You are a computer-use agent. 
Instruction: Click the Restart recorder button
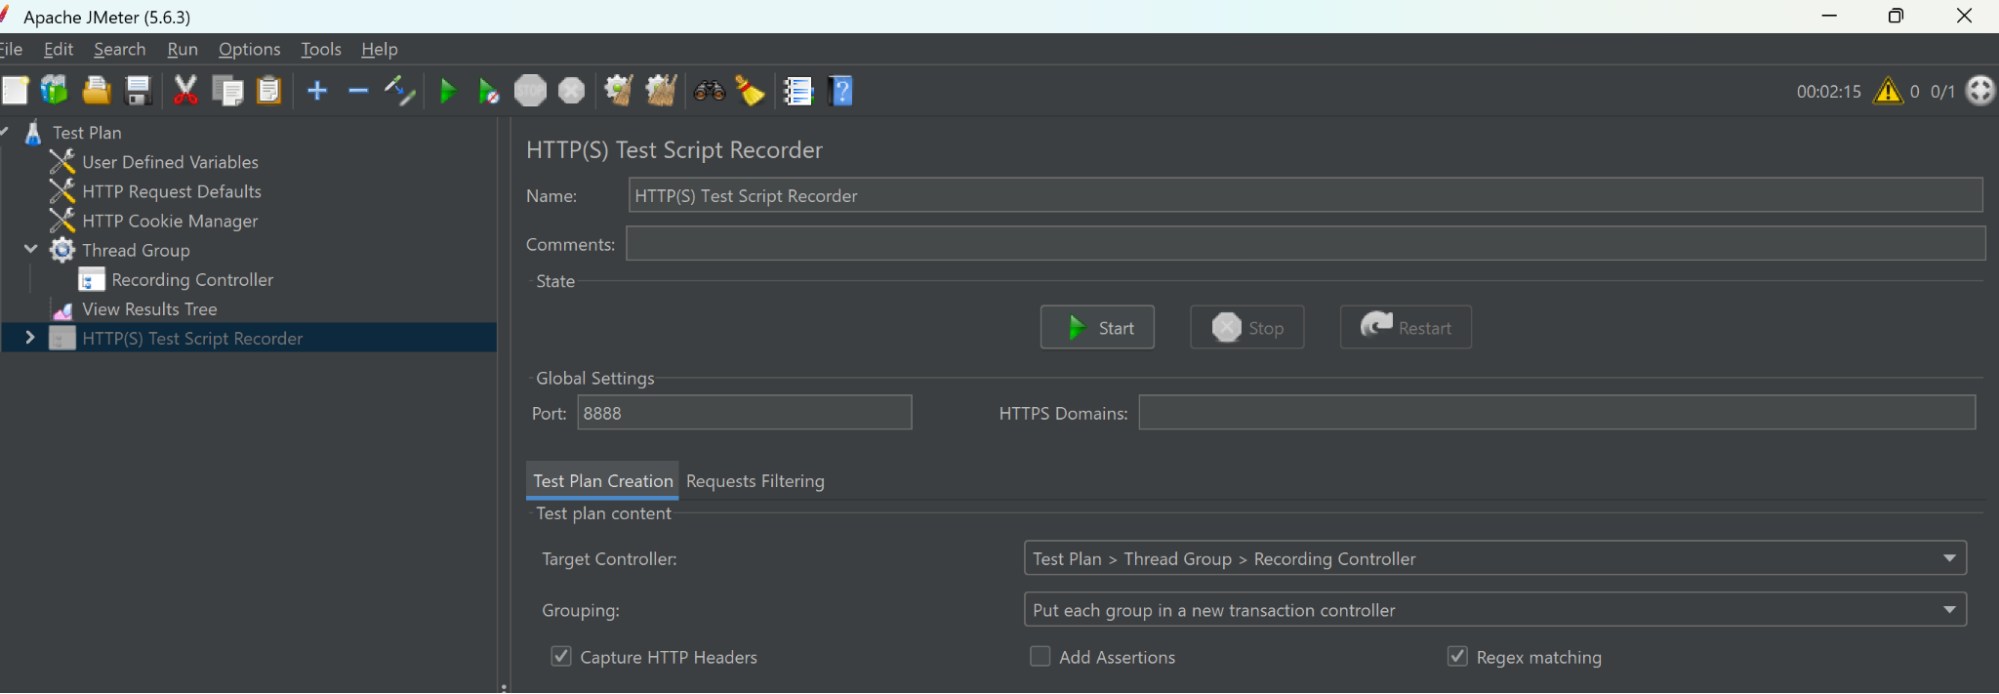click(1405, 327)
